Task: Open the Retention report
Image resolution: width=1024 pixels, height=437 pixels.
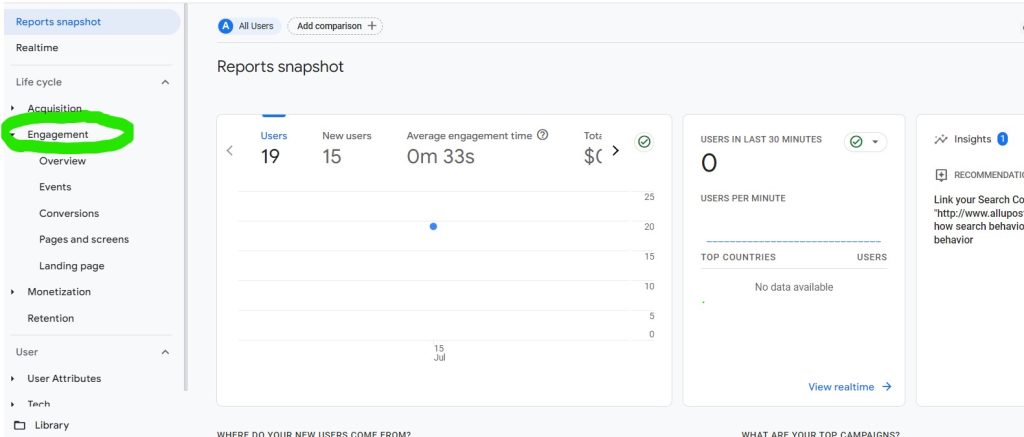Action: coord(50,318)
